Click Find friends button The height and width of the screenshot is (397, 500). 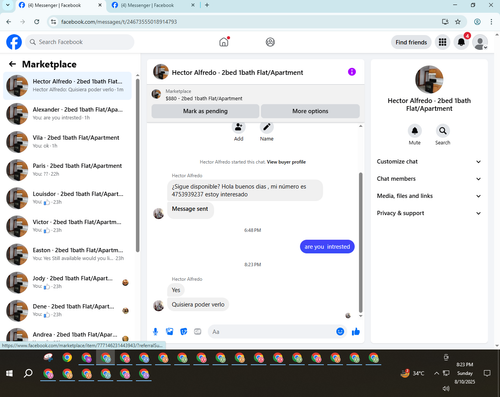411,42
